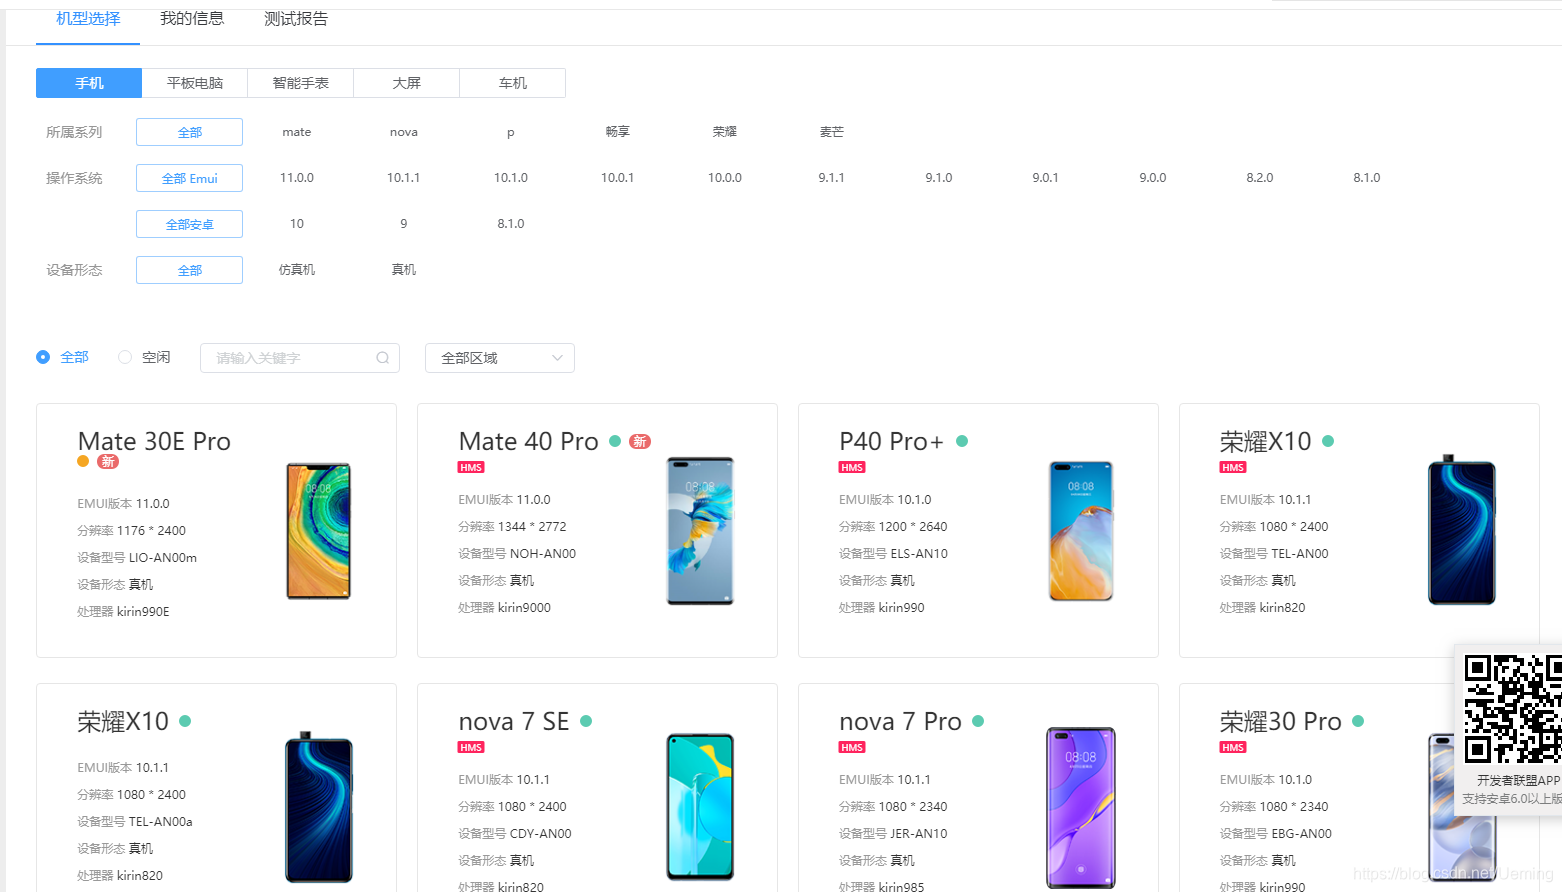Click the green status dot beside 荣耀30 Pro
The width and height of the screenshot is (1562, 892).
[x=1358, y=721]
